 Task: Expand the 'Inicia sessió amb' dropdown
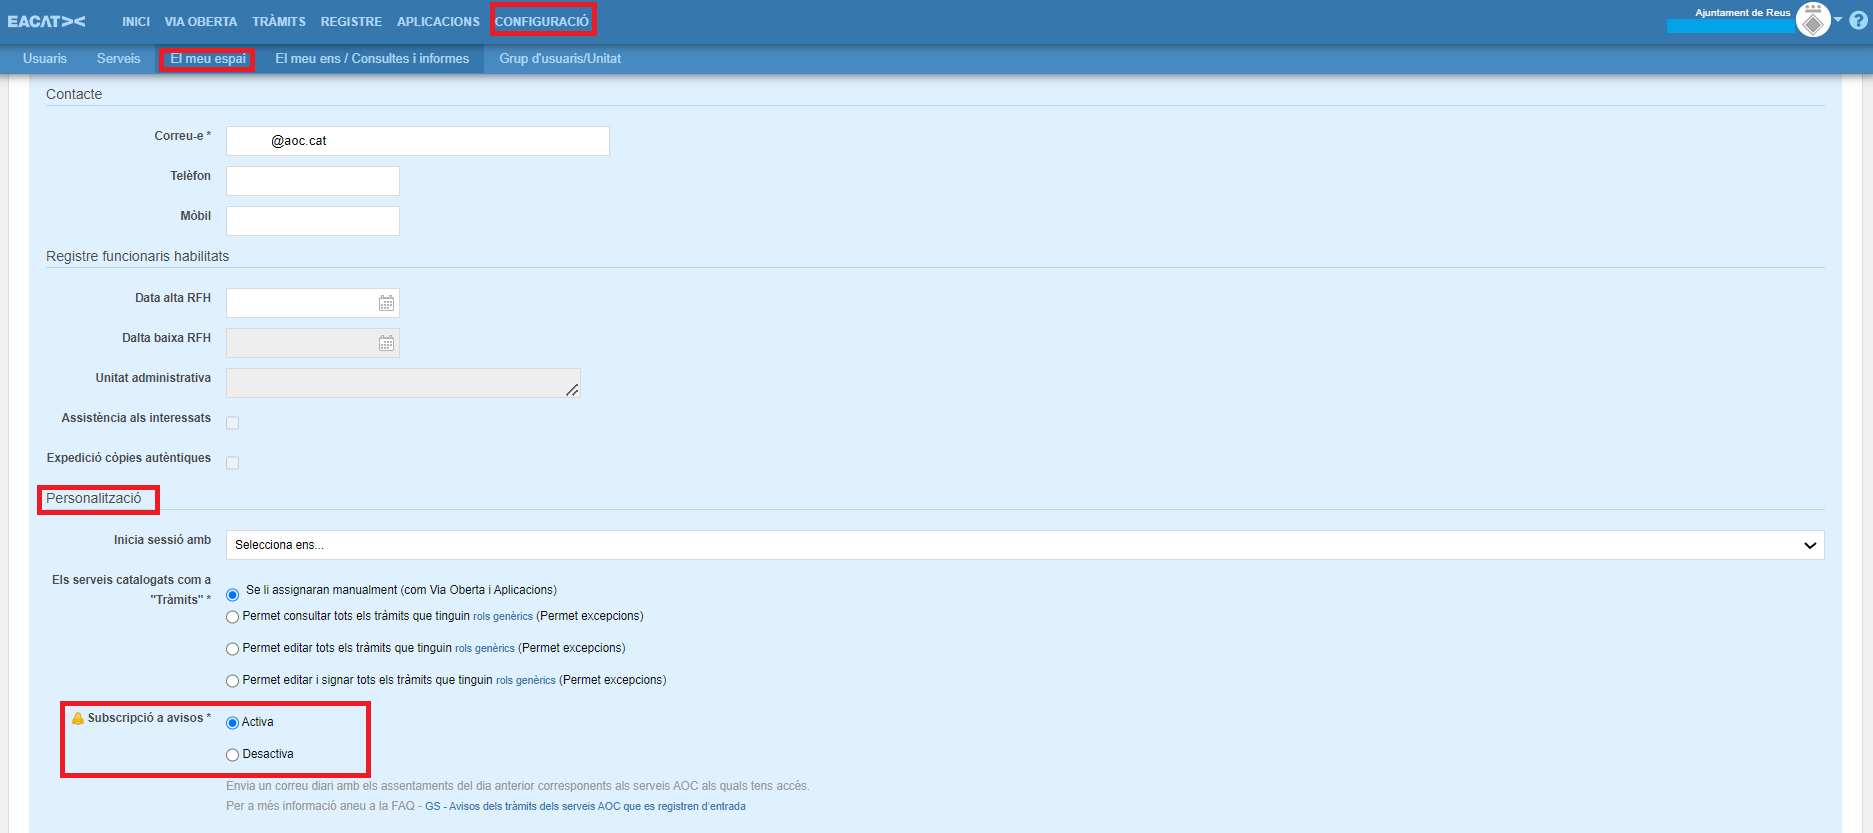[1024, 545]
